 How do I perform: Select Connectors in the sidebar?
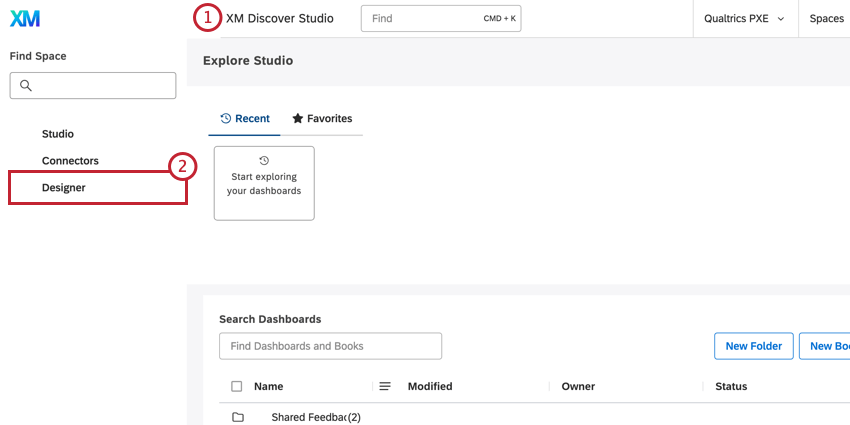coord(70,161)
